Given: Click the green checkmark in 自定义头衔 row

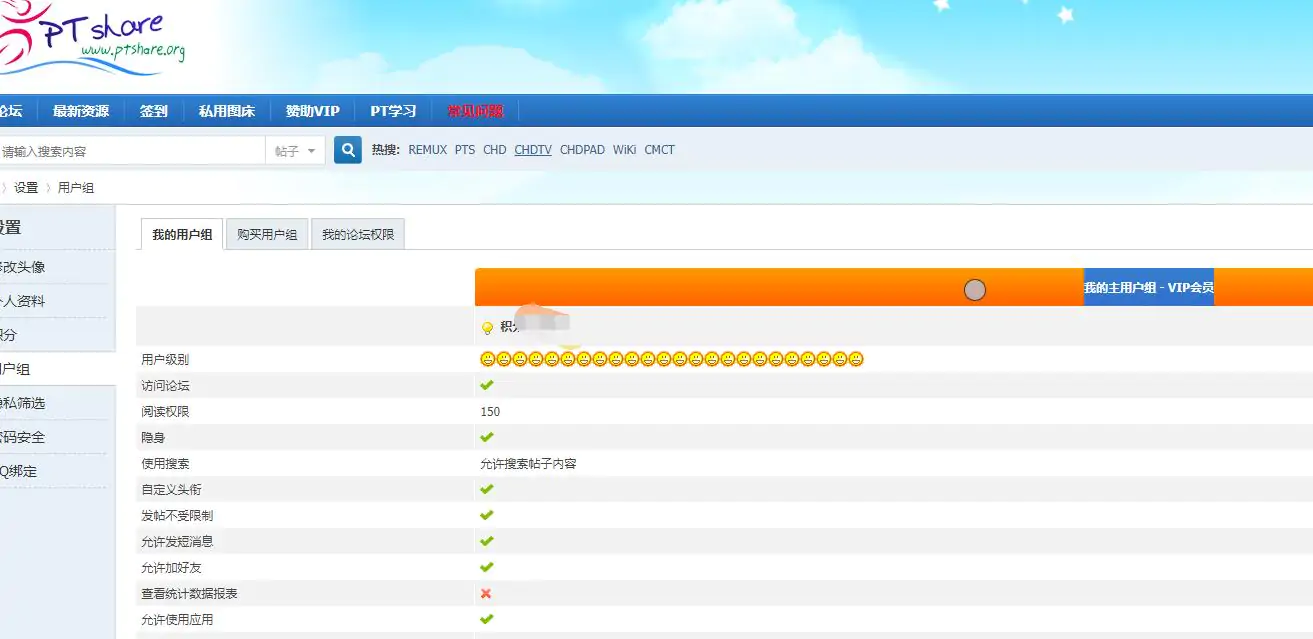Looking at the screenshot, I should [487, 489].
